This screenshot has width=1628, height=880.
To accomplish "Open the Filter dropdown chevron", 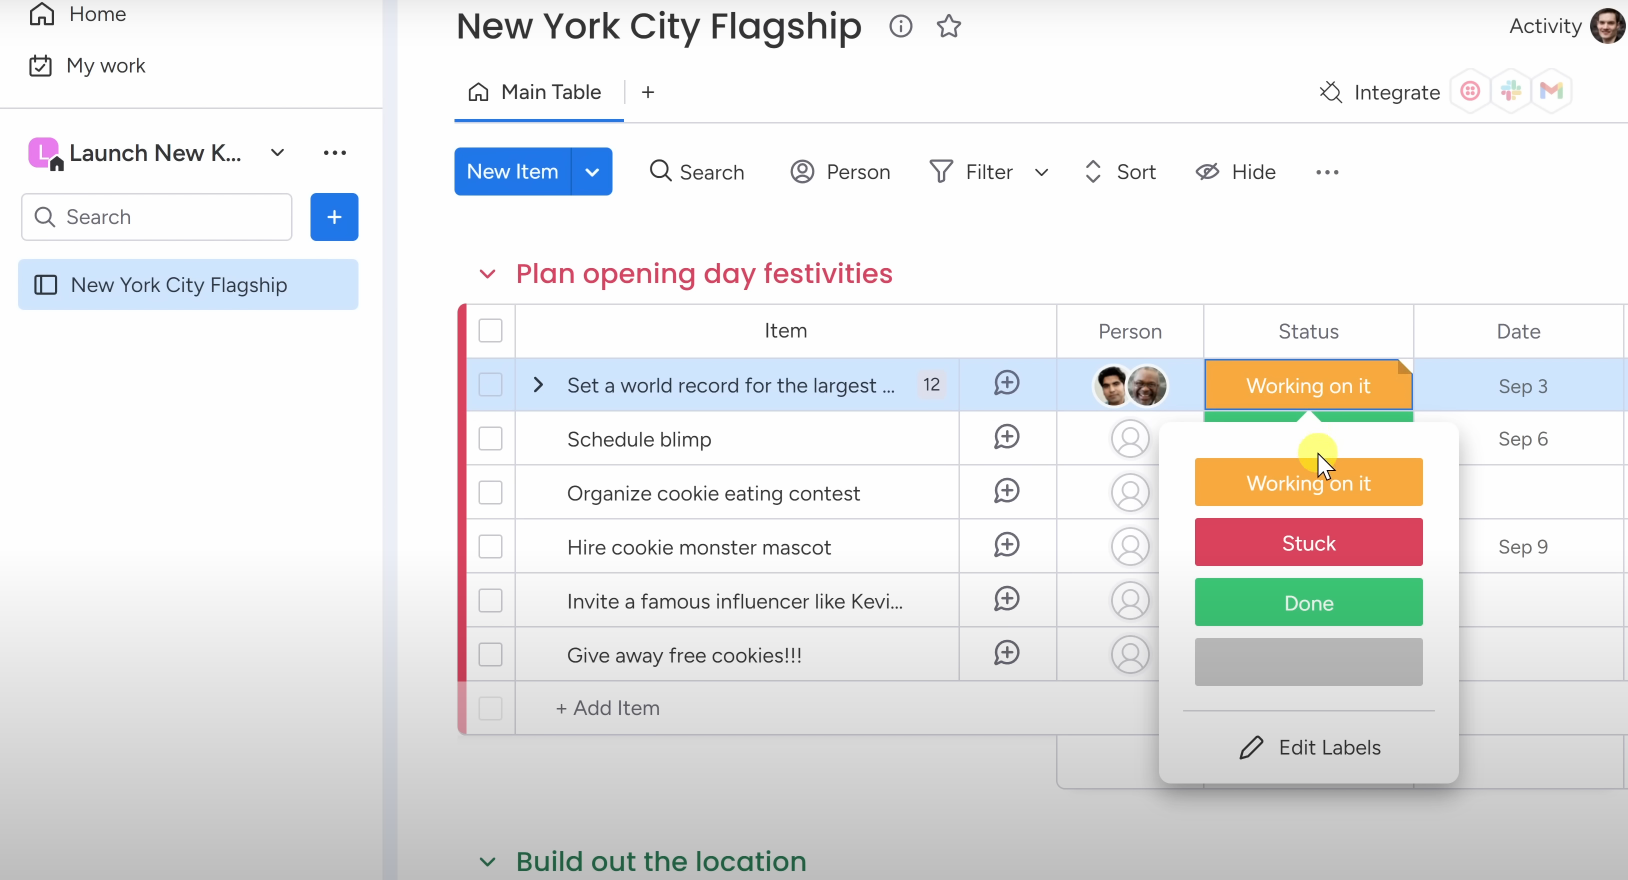I will [x=1041, y=172].
